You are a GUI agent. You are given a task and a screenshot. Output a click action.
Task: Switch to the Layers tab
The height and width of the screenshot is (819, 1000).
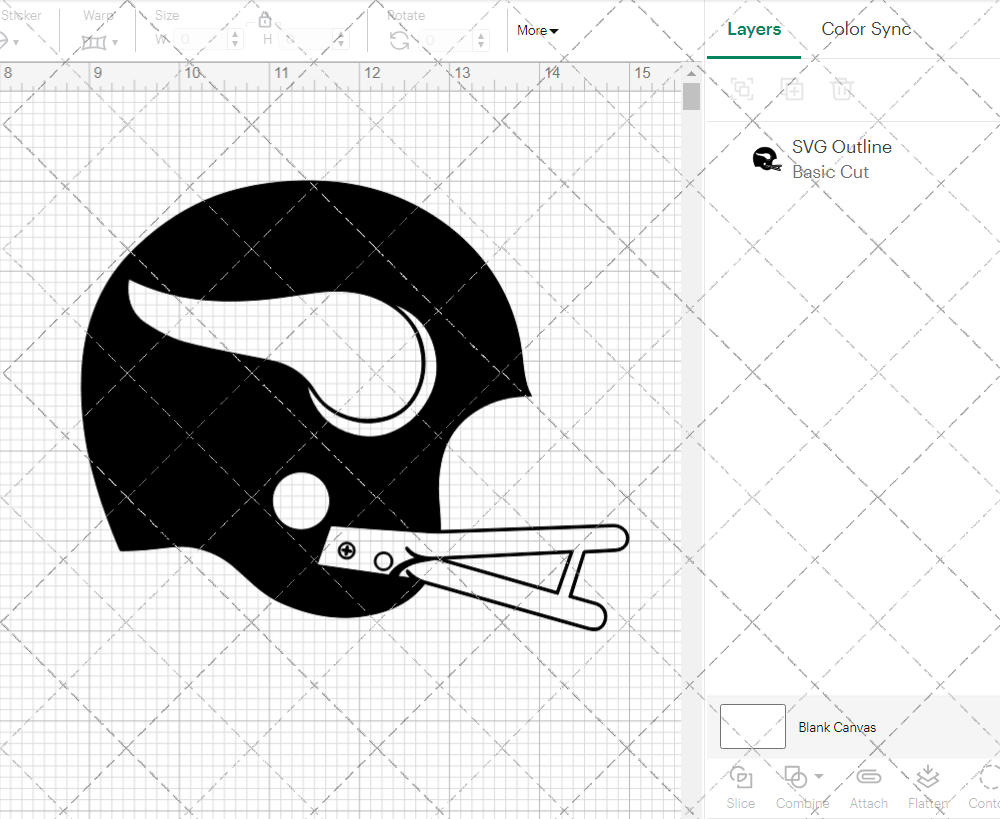754,29
